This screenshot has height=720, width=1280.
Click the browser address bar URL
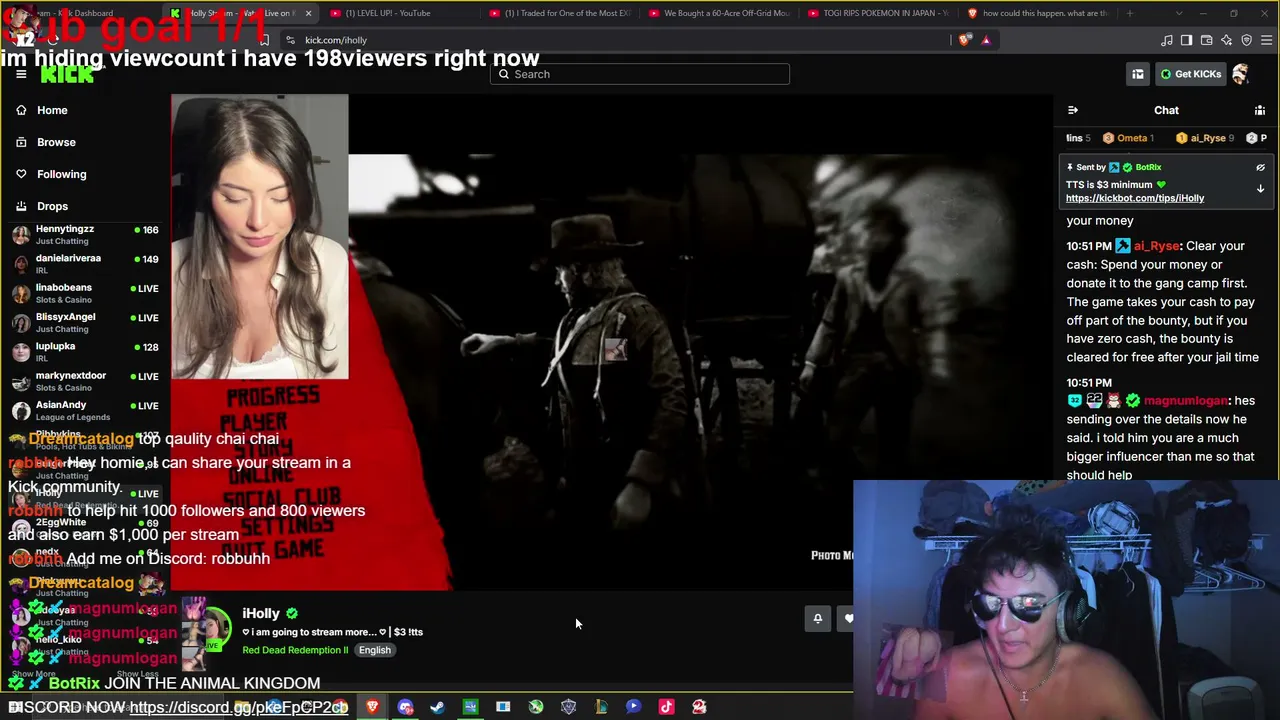pos(336,40)
